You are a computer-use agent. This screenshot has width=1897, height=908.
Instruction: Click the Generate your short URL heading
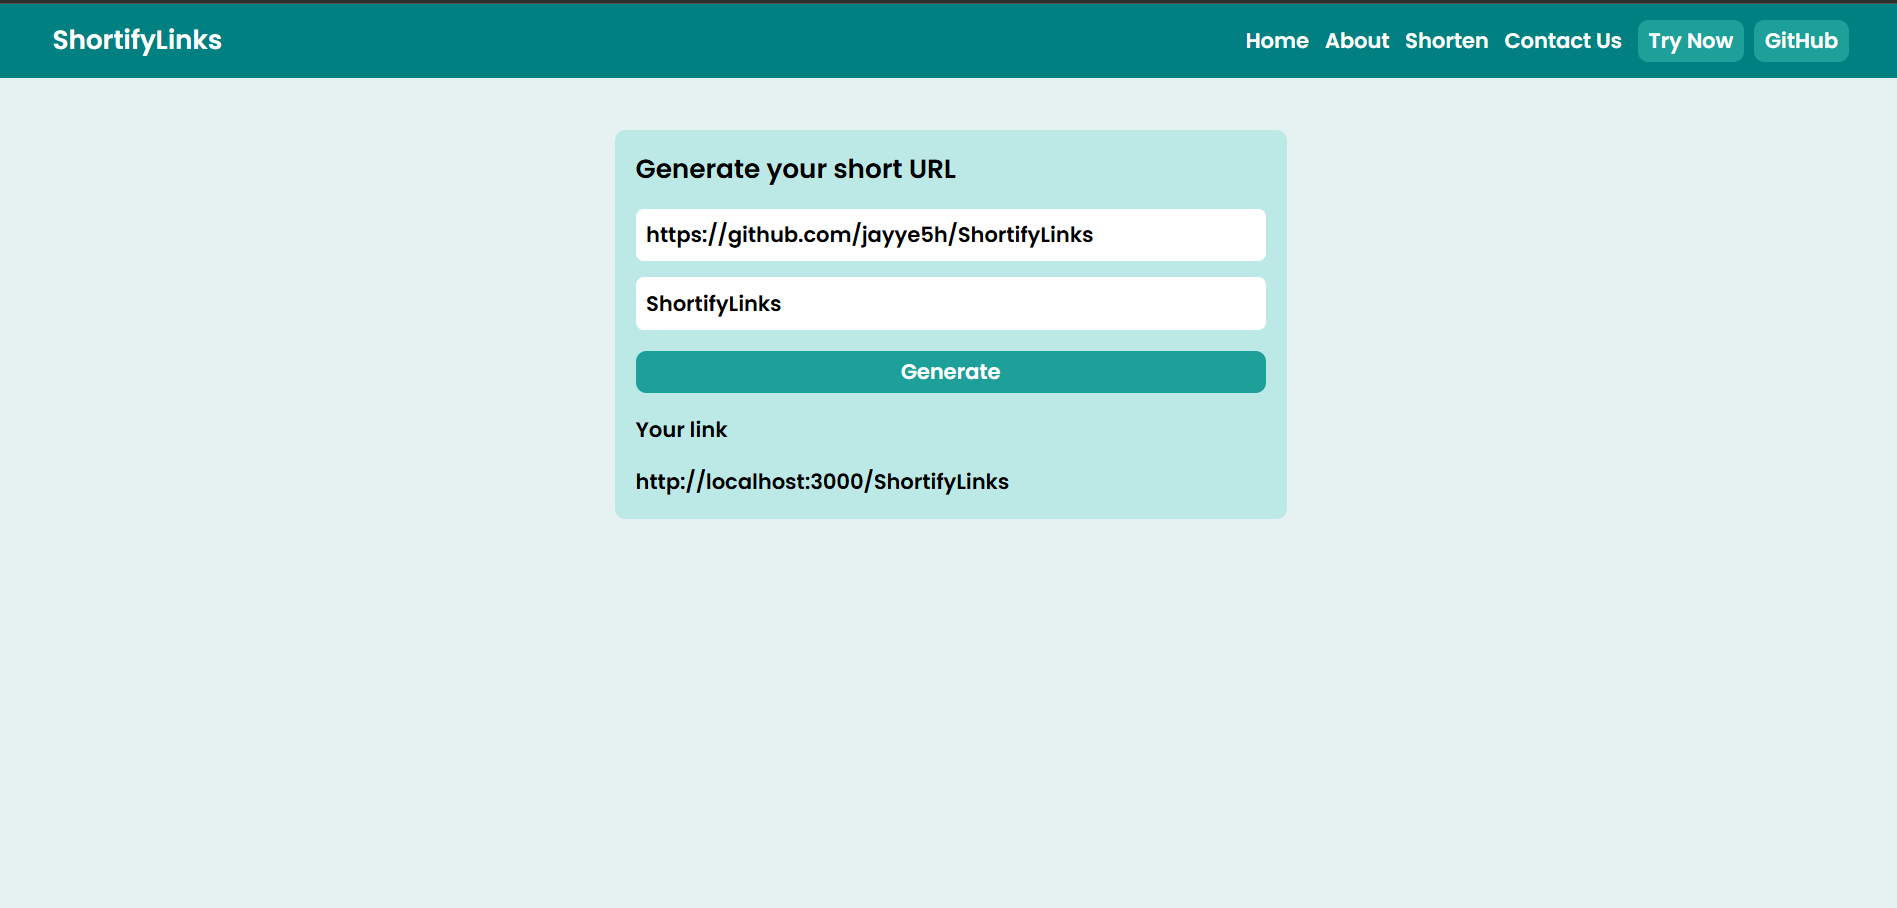tap(795, 169)
